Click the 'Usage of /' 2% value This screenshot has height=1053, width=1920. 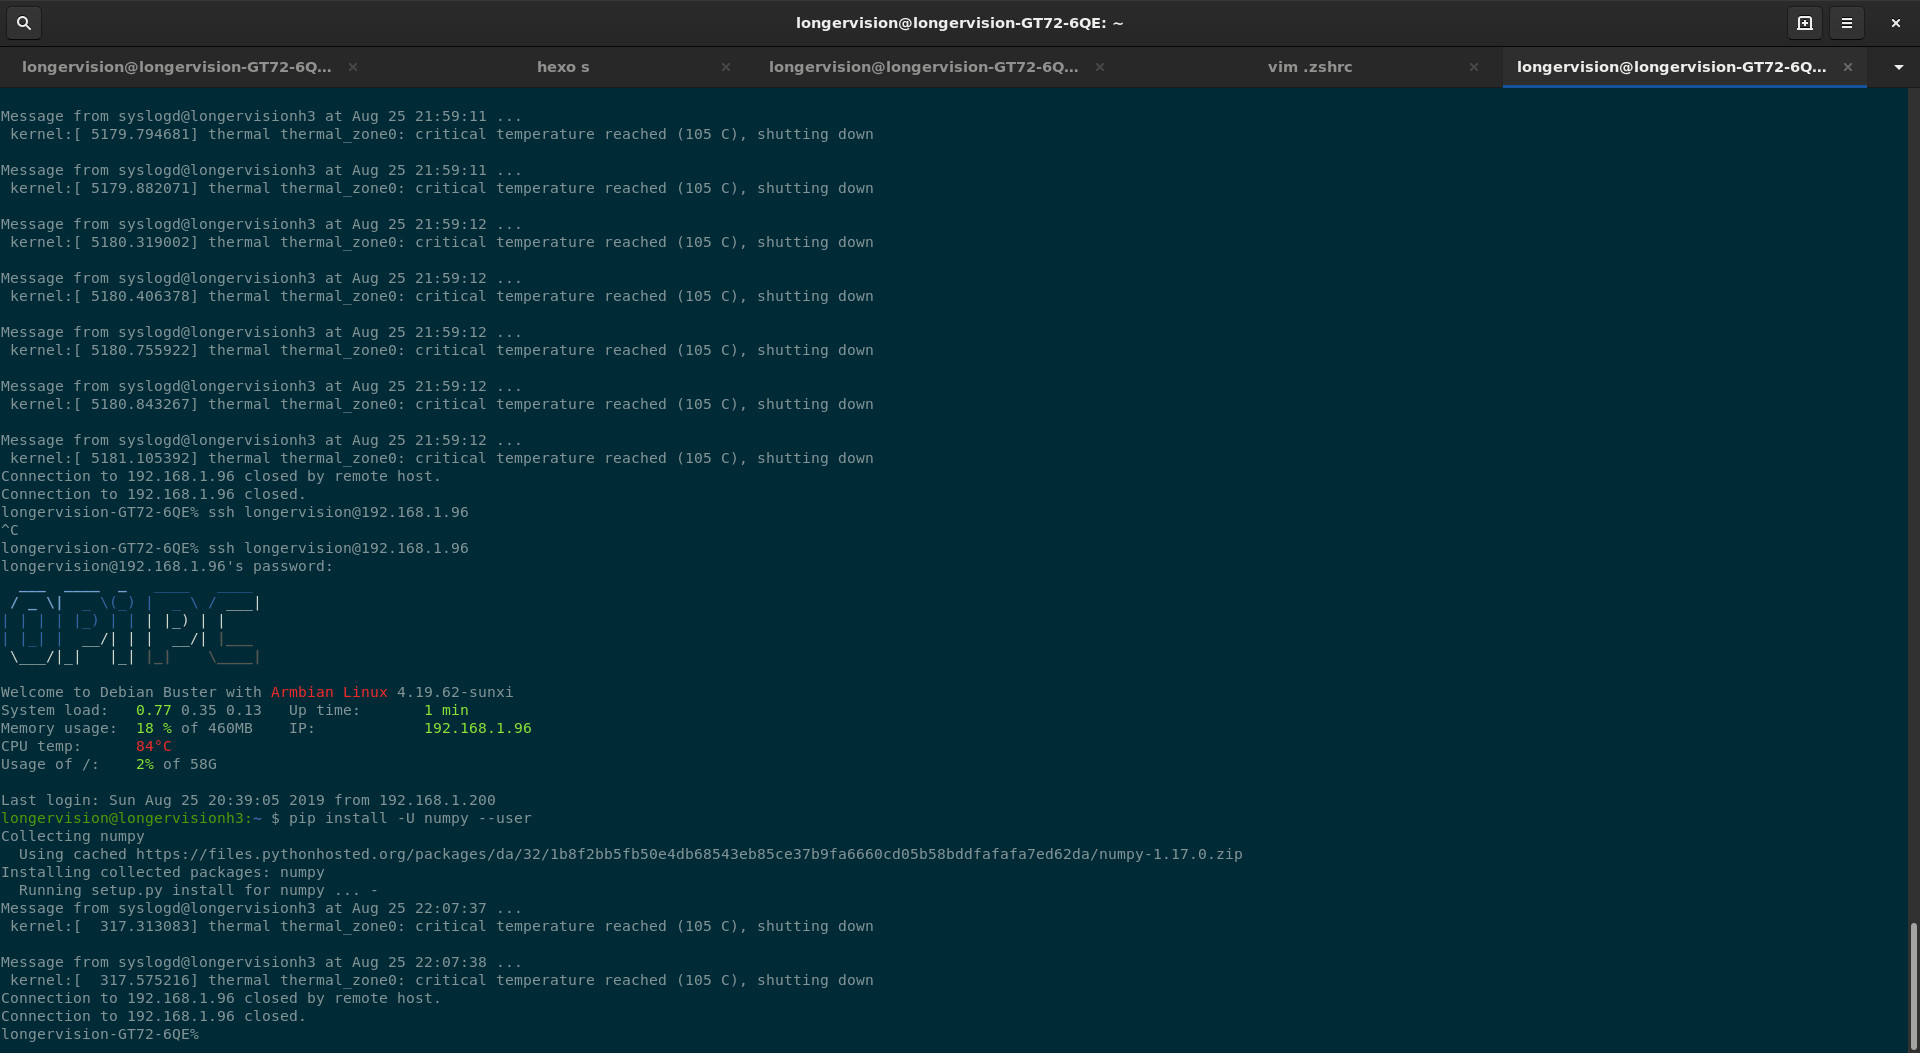click(x=145, y=764)
